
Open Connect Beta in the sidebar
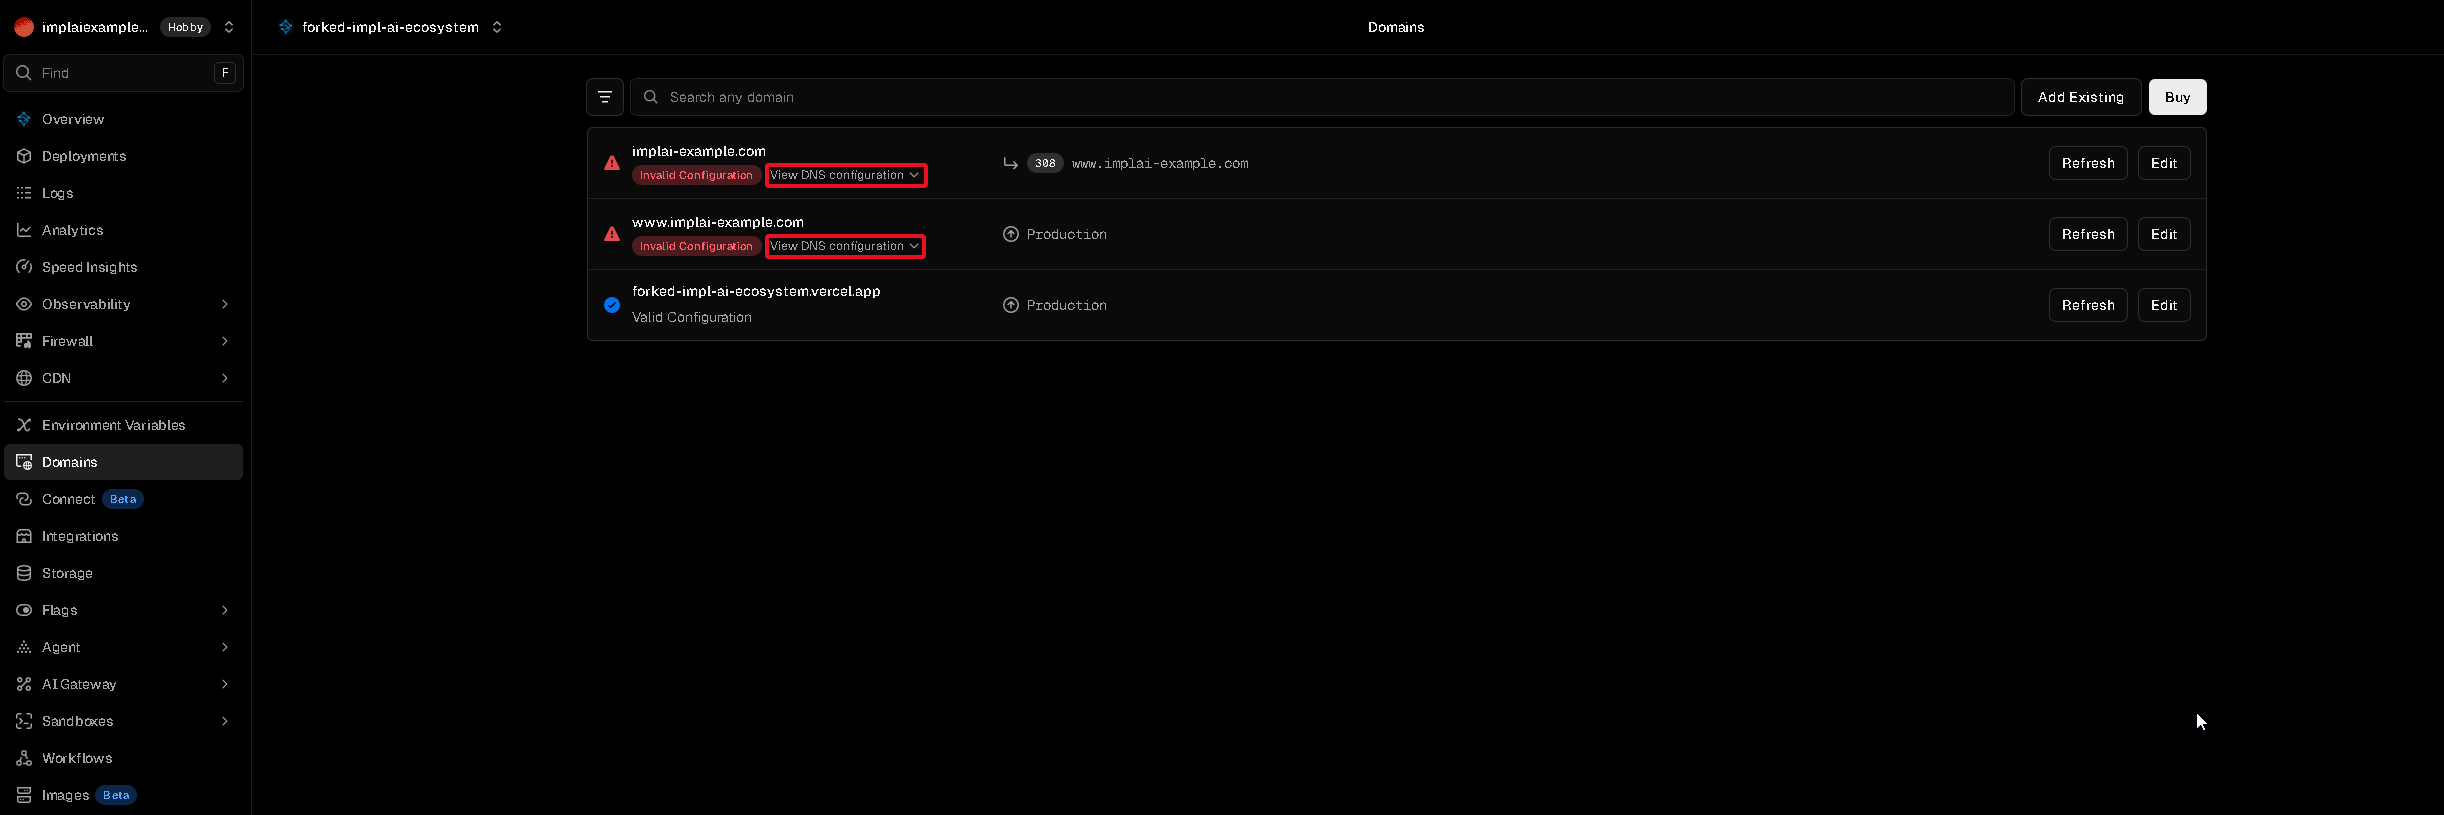coord(124,499)
